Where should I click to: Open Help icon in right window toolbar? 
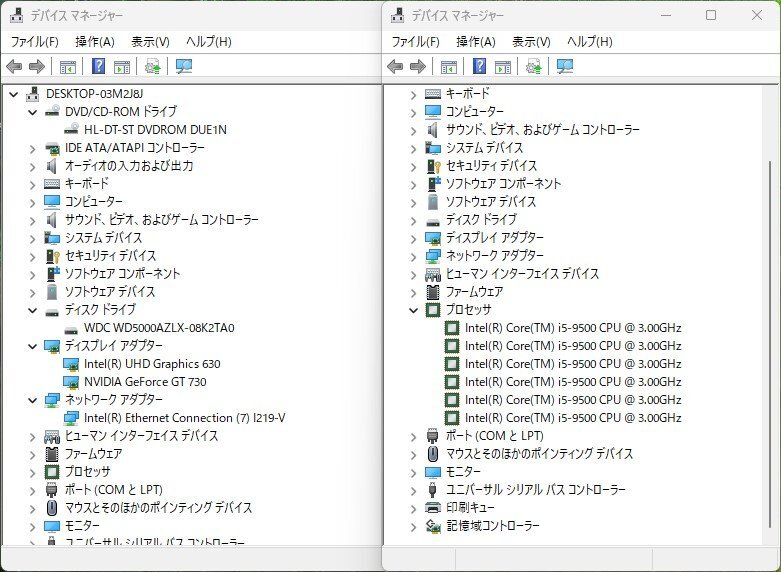(x=480, y=66)
